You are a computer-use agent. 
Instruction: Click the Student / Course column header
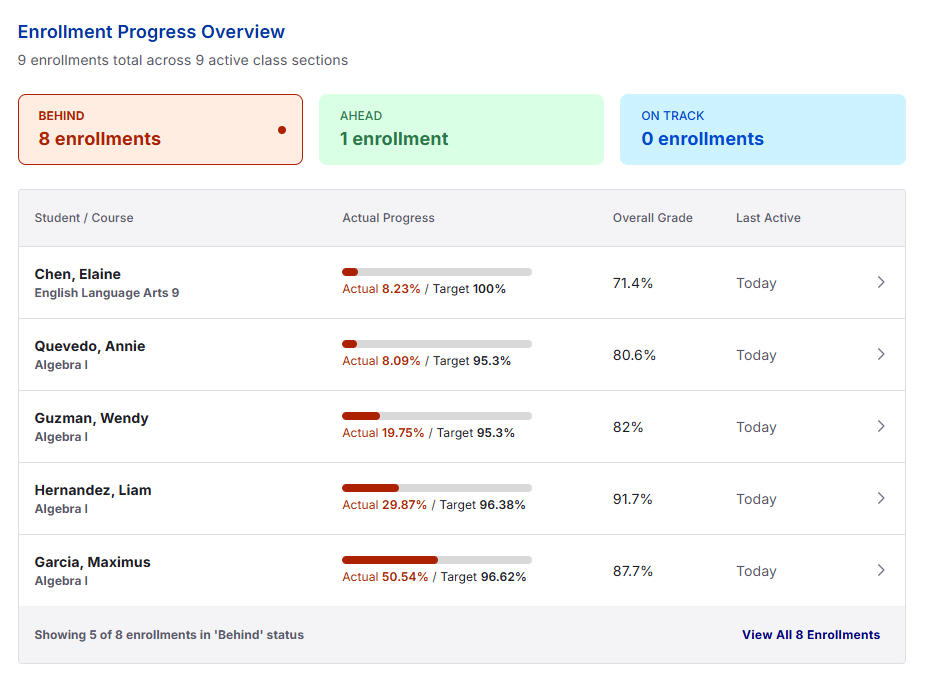[84, 218]
